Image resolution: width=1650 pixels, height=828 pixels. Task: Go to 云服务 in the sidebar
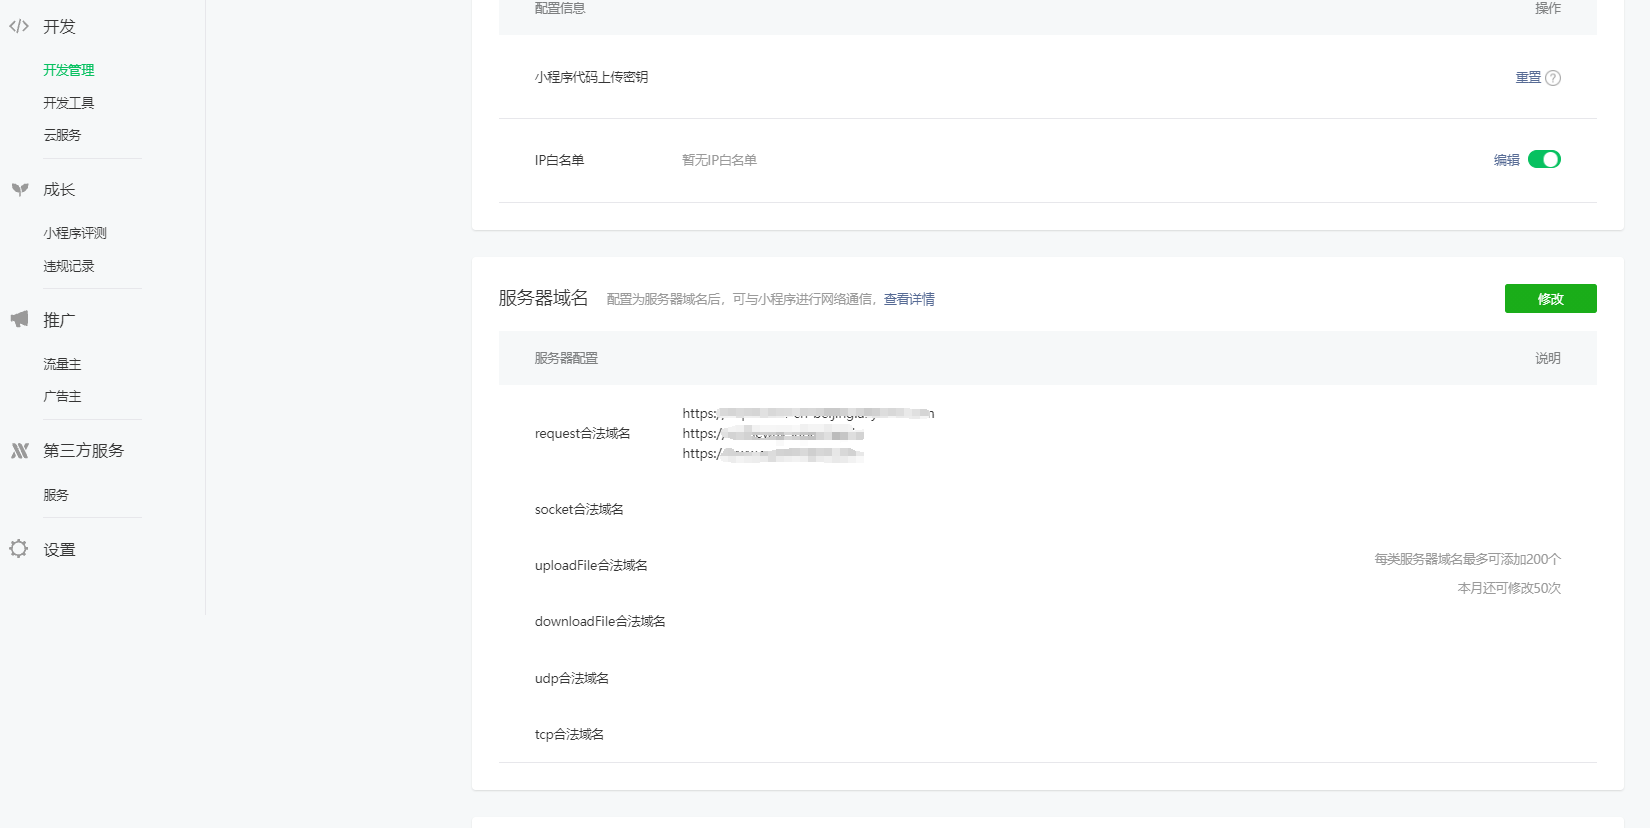(62, 135)
